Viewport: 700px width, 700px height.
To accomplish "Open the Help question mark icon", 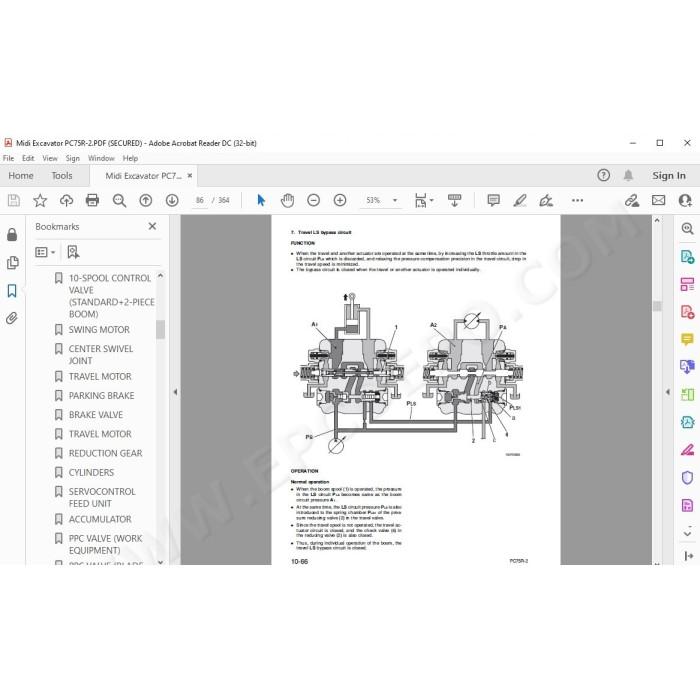I will tap(604, 175).
